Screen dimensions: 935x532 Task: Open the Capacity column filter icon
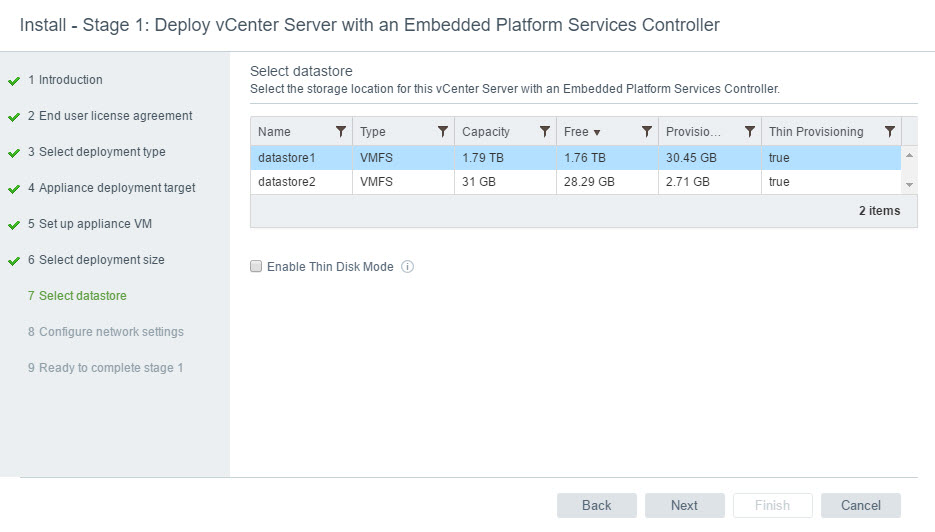click(545, 132)
